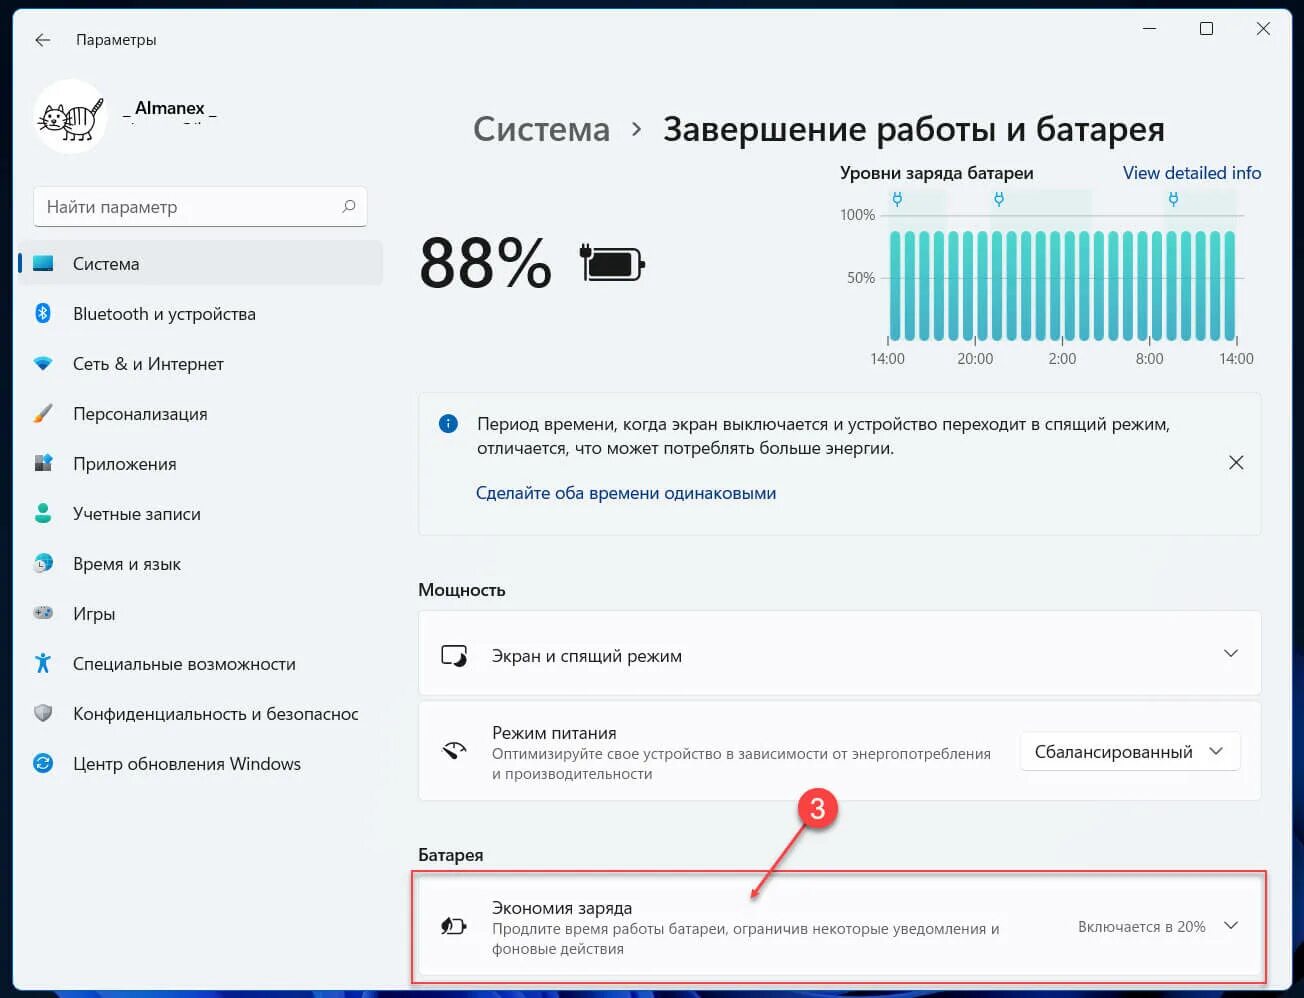
Task: Click the Экономия заряда title
Action: point(562,908)
